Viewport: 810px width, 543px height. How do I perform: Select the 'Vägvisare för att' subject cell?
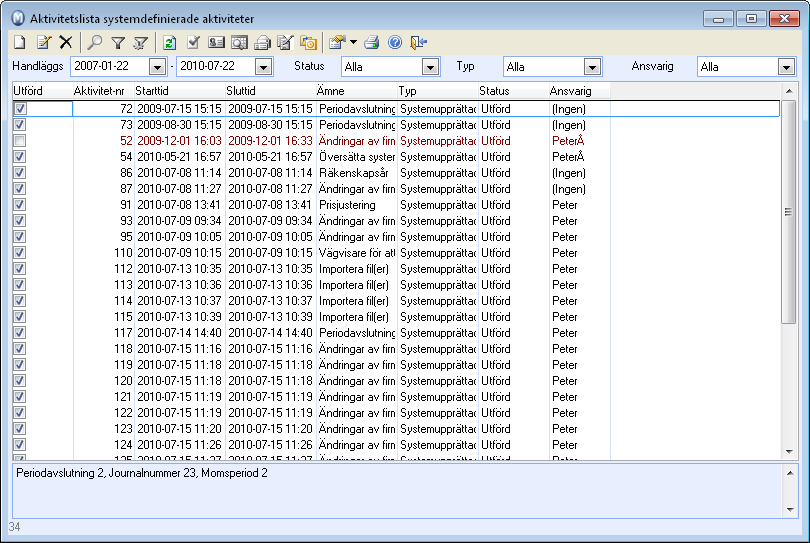tap(356, 253)
